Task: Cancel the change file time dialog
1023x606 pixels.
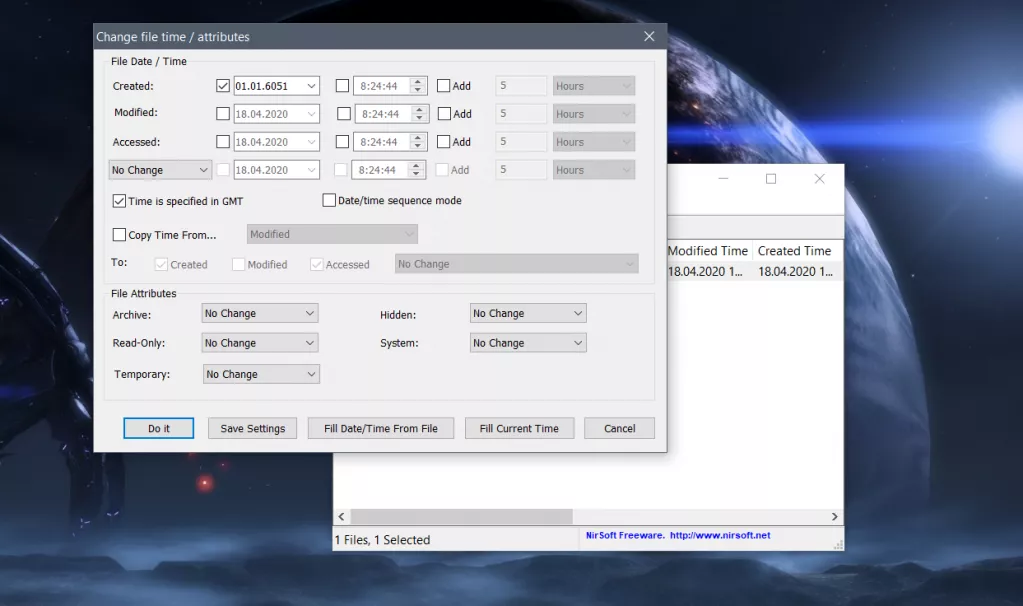Action: (619, 428)
